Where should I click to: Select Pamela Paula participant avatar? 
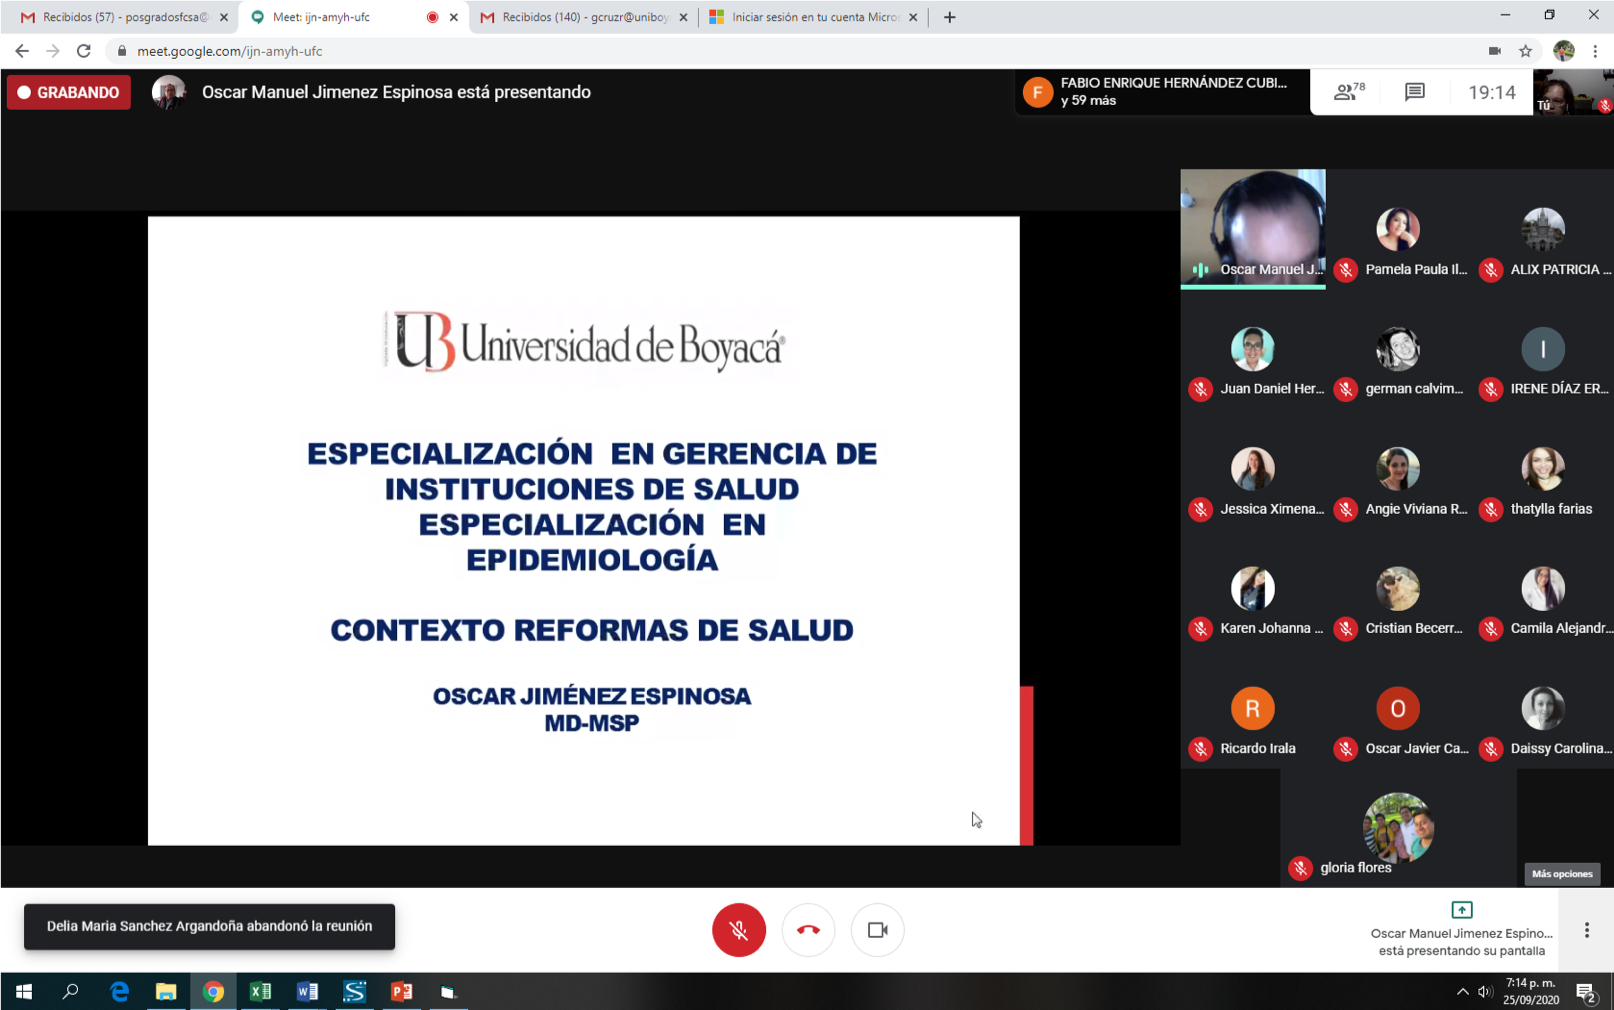coord(1397,229)
